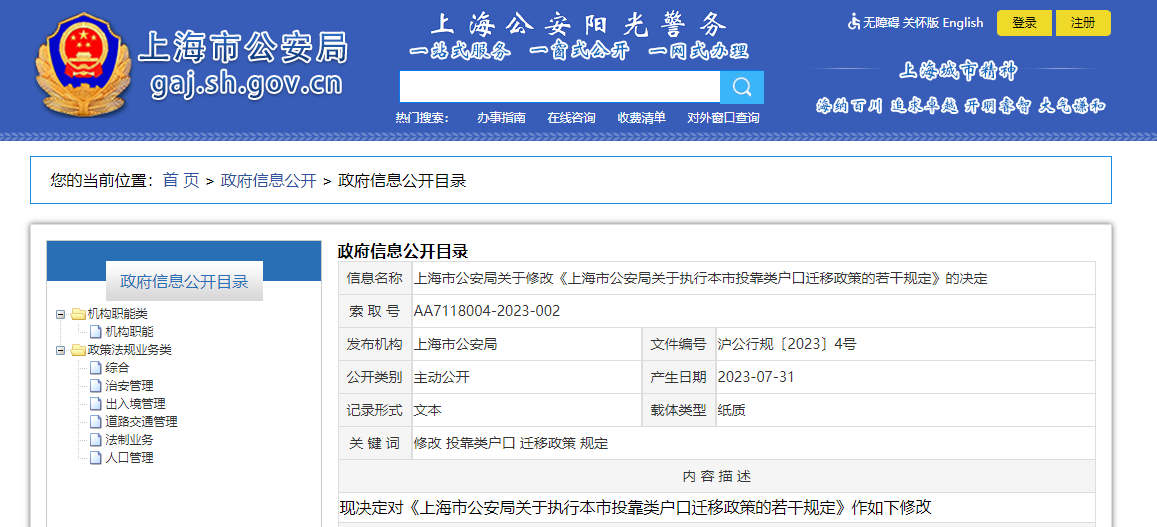
Task: Collapse the 政策法规业务类 tree node
Action: pos(61,350)
